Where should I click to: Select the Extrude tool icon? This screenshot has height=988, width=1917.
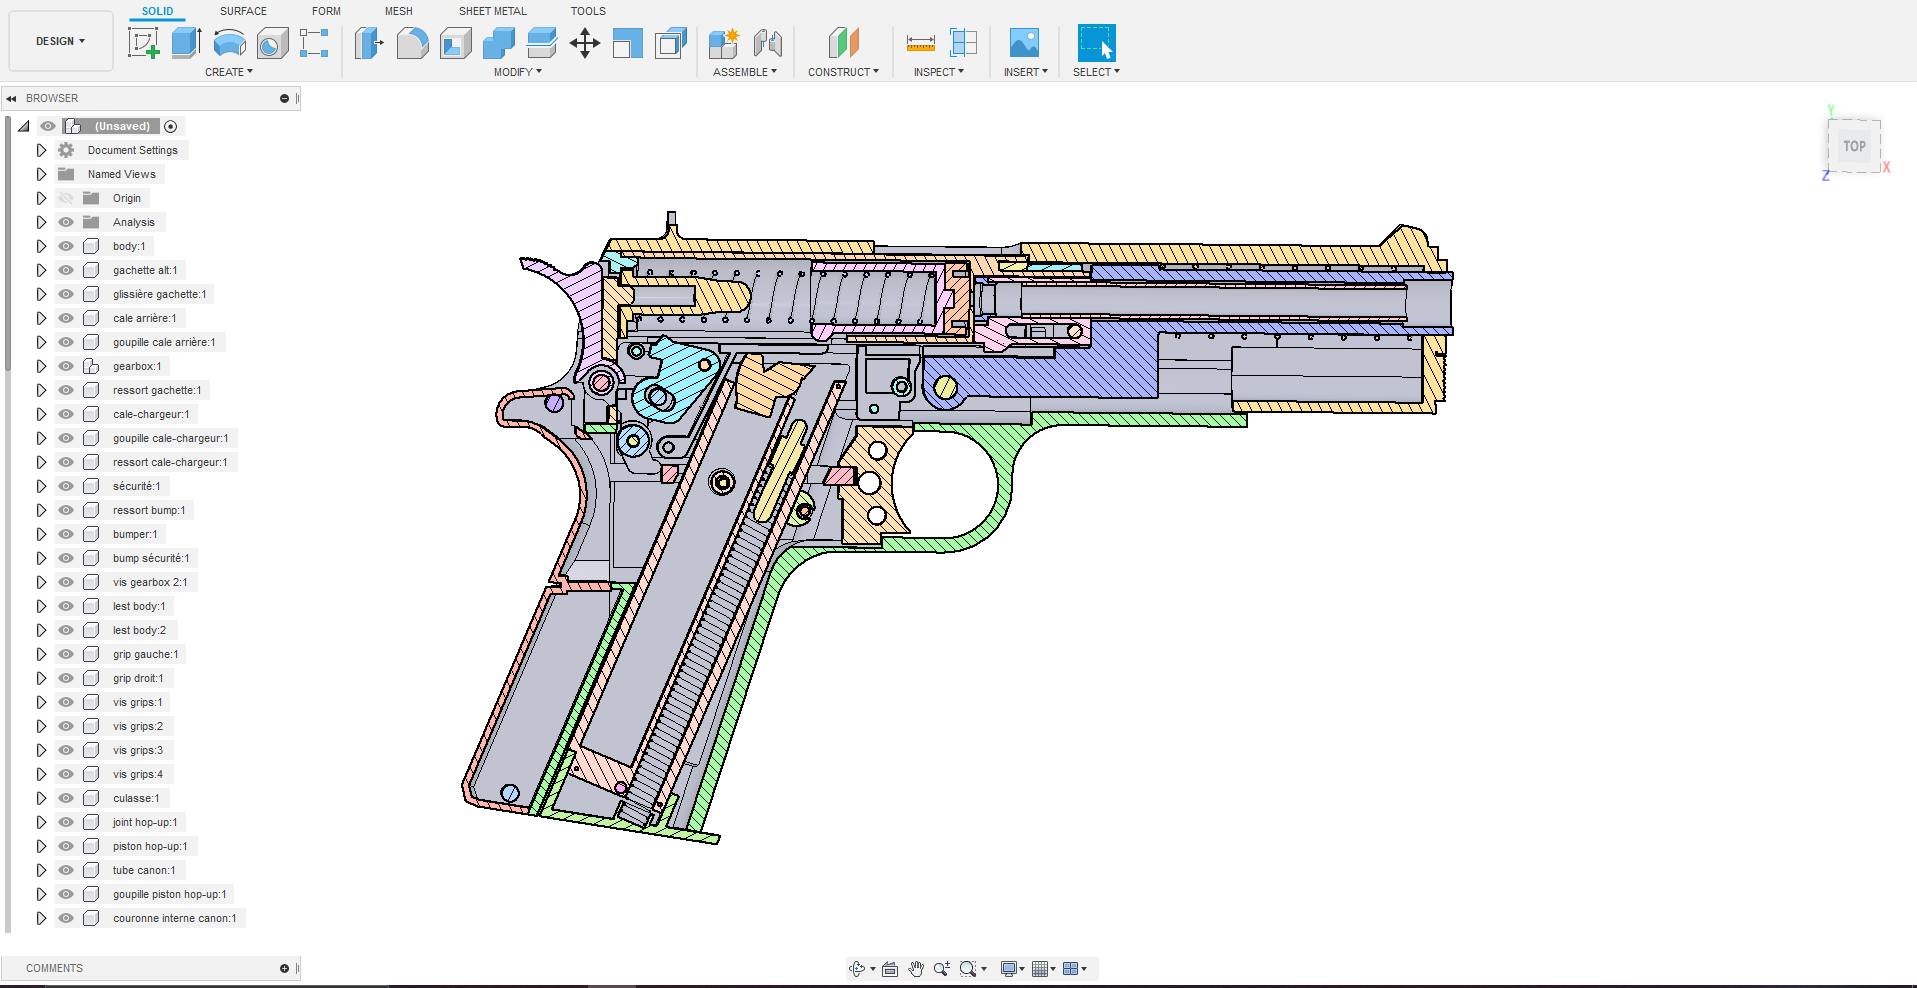click(186, 43)
